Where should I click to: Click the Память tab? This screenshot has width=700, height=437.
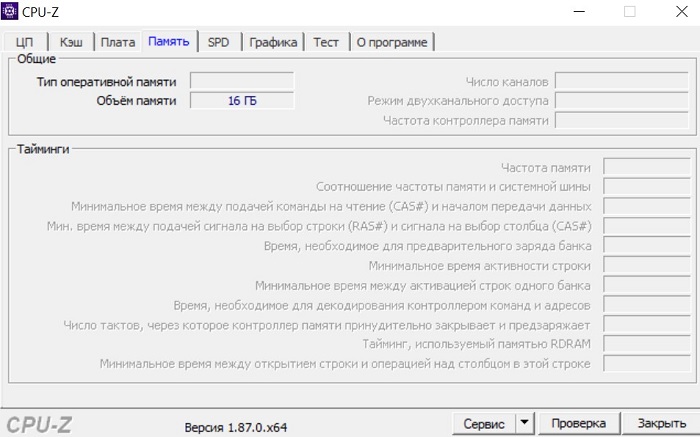point(169,41)
